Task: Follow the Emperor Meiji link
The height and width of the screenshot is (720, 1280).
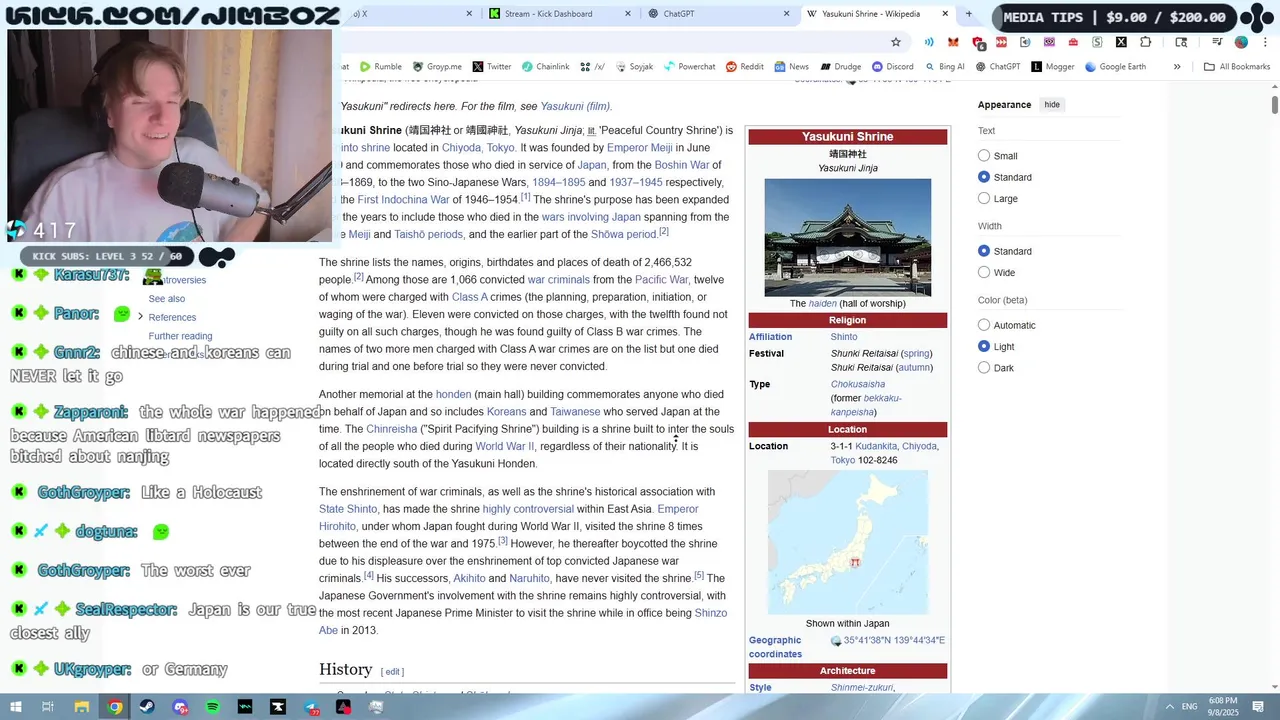Action: 640,148
